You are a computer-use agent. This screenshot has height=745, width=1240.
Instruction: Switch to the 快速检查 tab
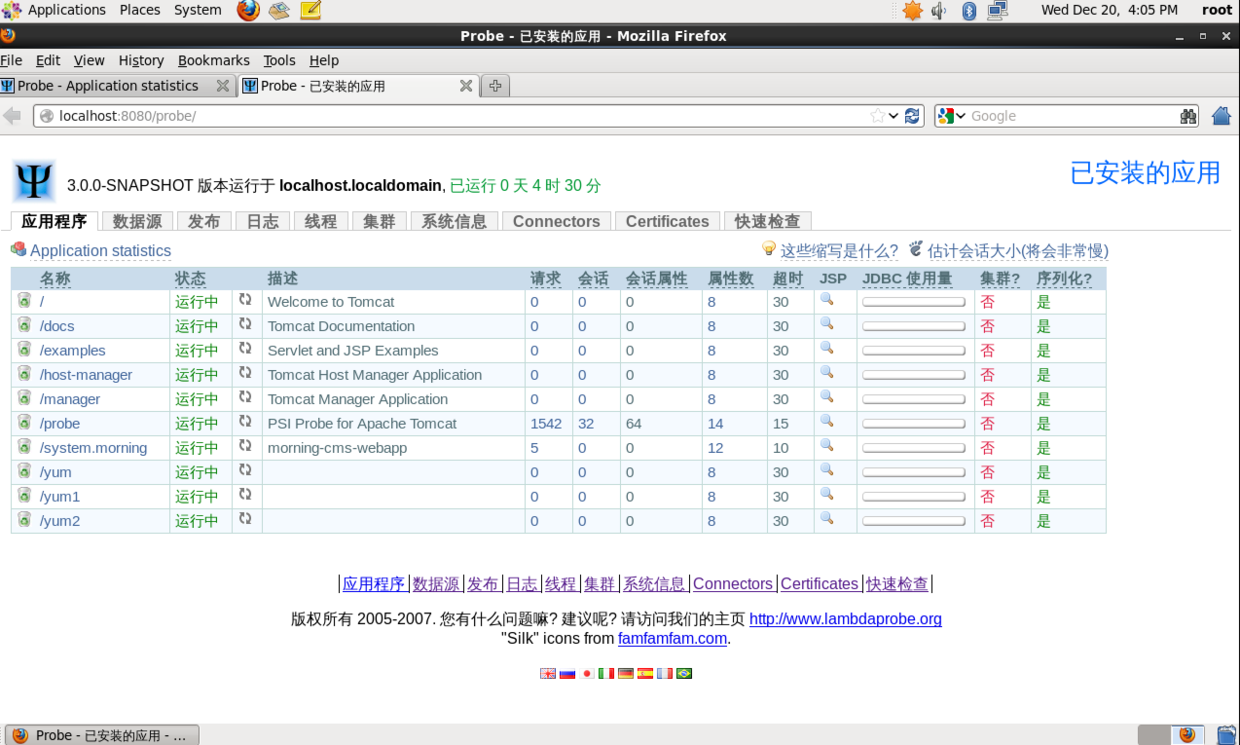(767, 221)
